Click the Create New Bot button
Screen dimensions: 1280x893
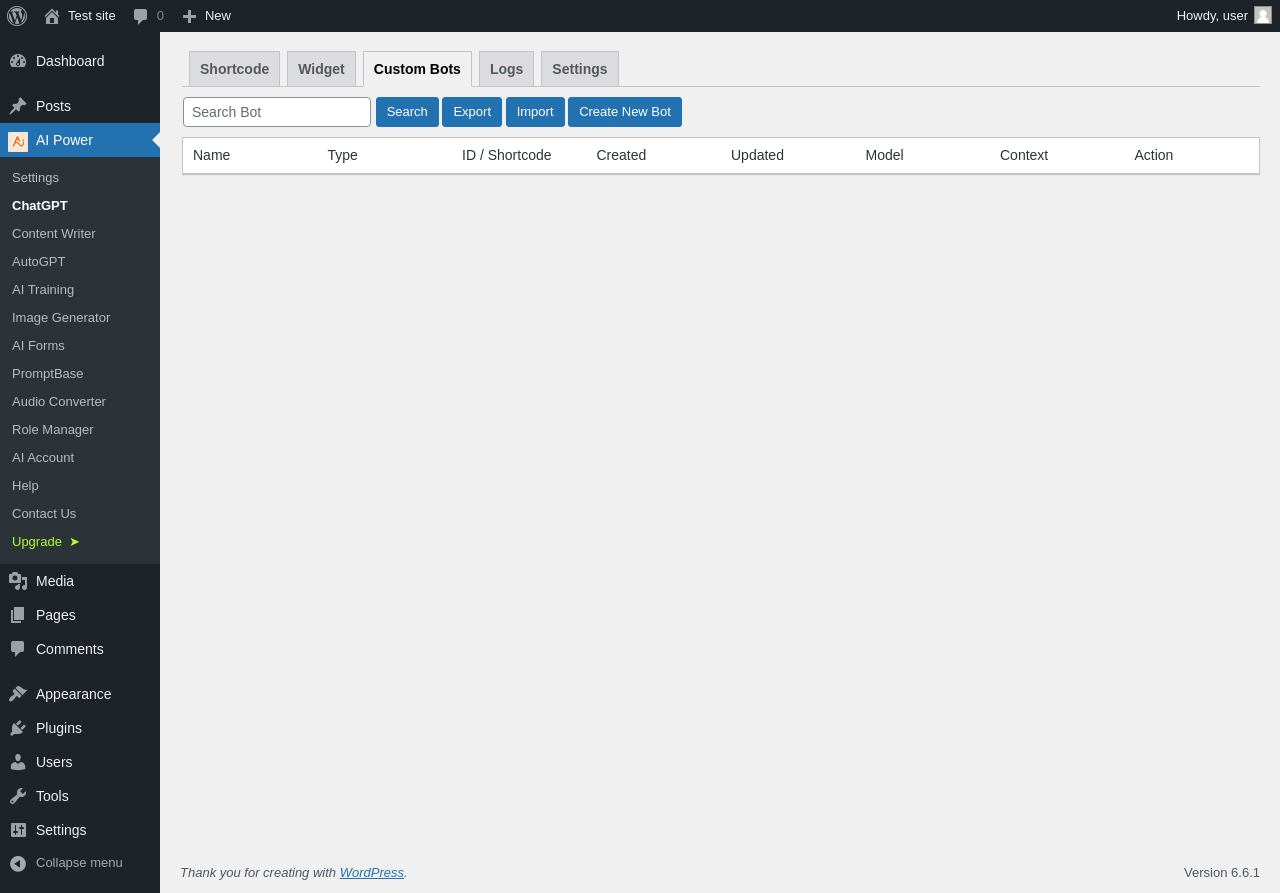click(625, 112)
